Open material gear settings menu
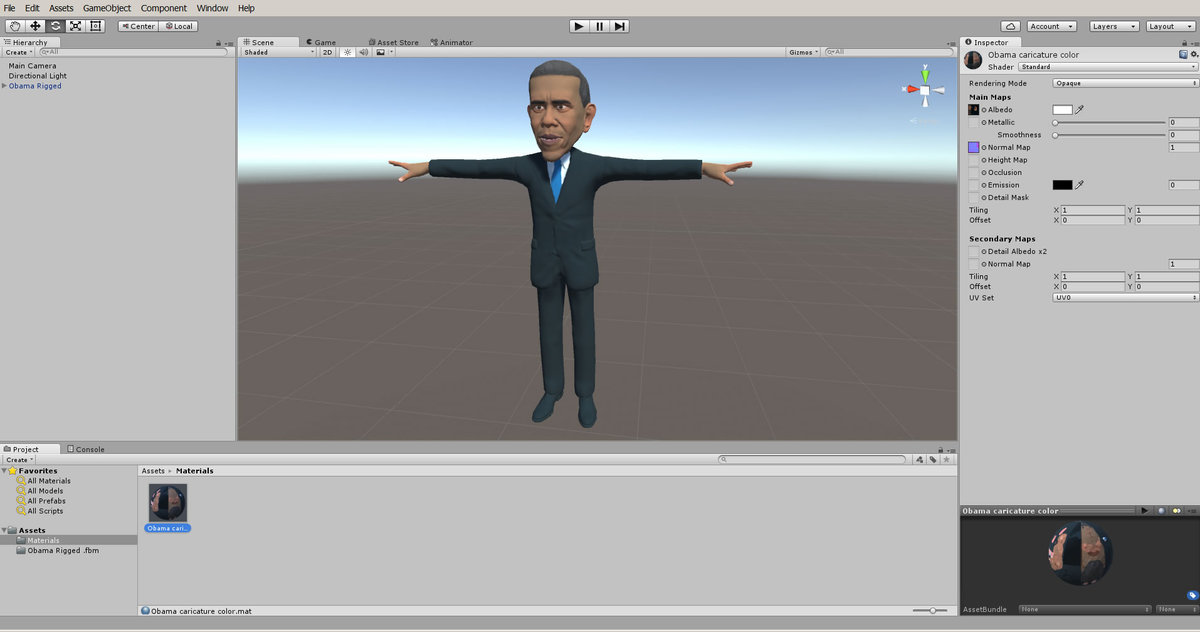1200x632 pixels. 1193,55
